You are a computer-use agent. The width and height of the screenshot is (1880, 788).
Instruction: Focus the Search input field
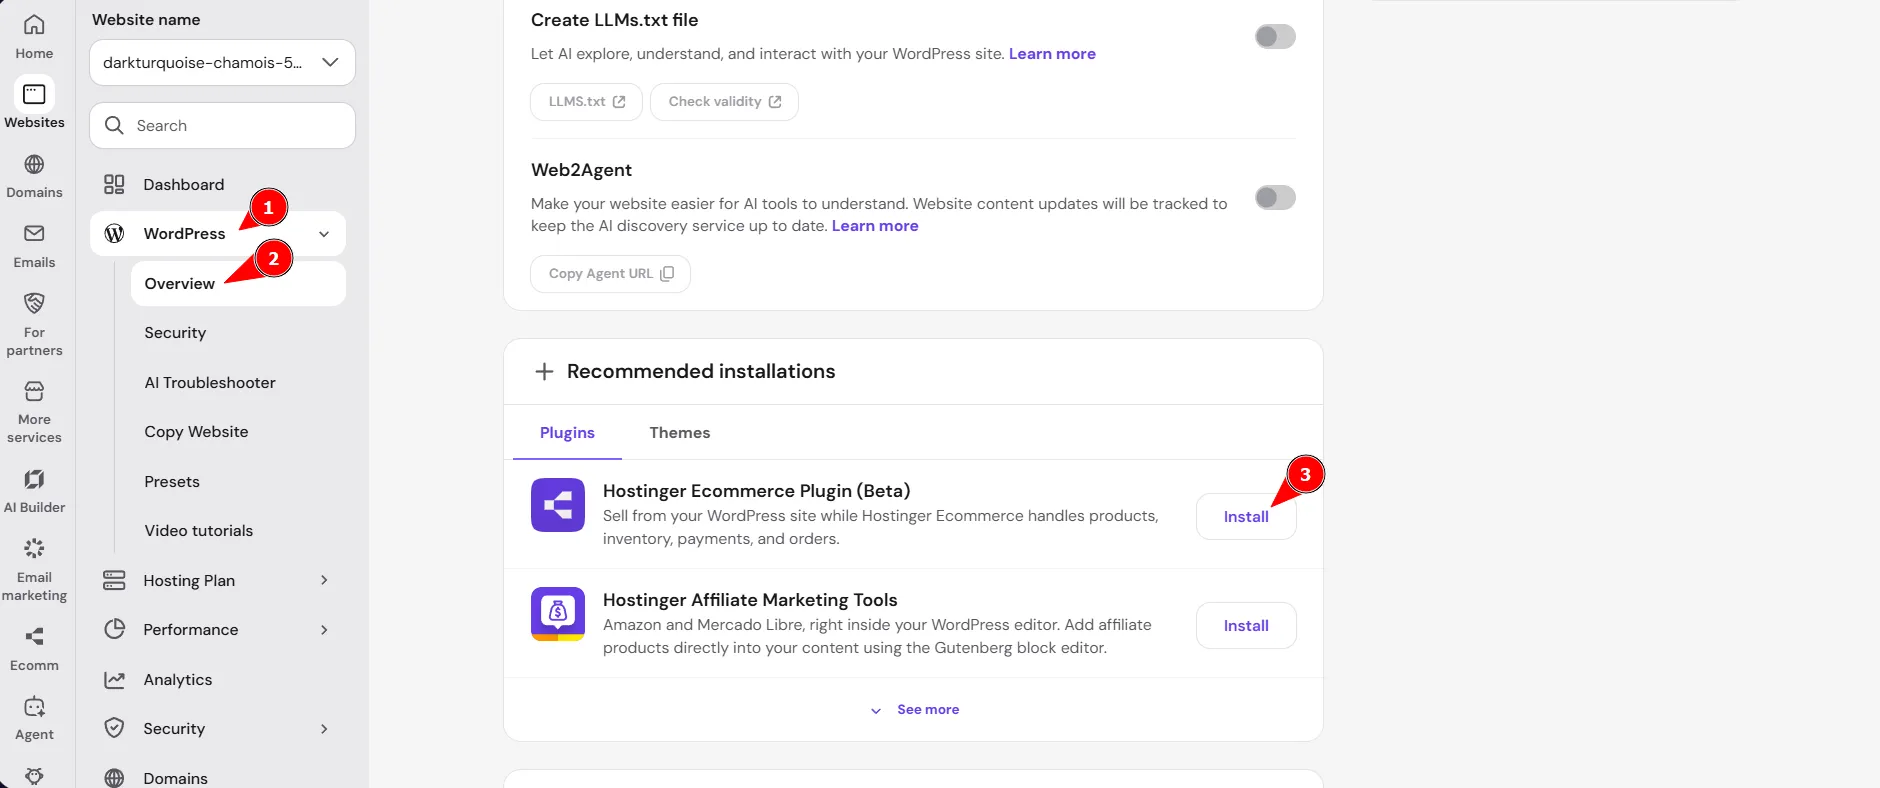(x=222, y=126)
